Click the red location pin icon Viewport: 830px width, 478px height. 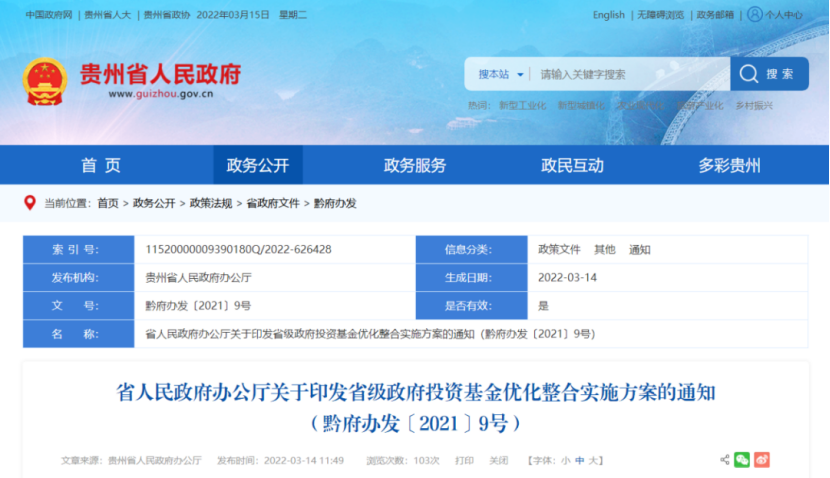30,203
